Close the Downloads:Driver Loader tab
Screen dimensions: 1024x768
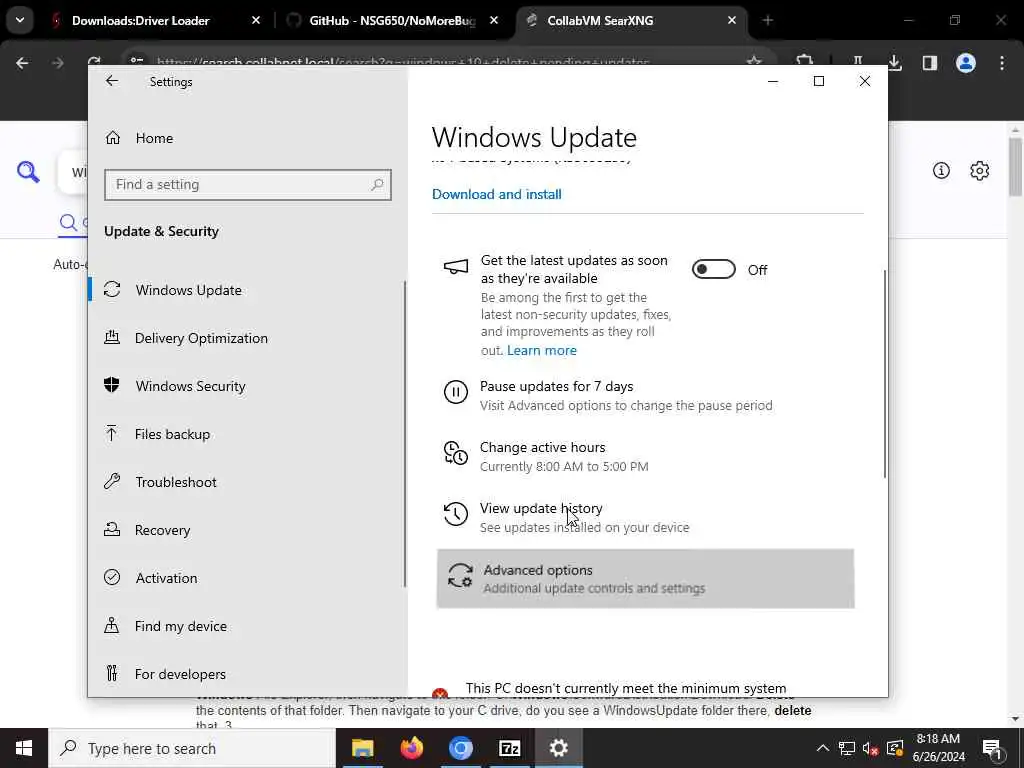click(x=256, y=20)
